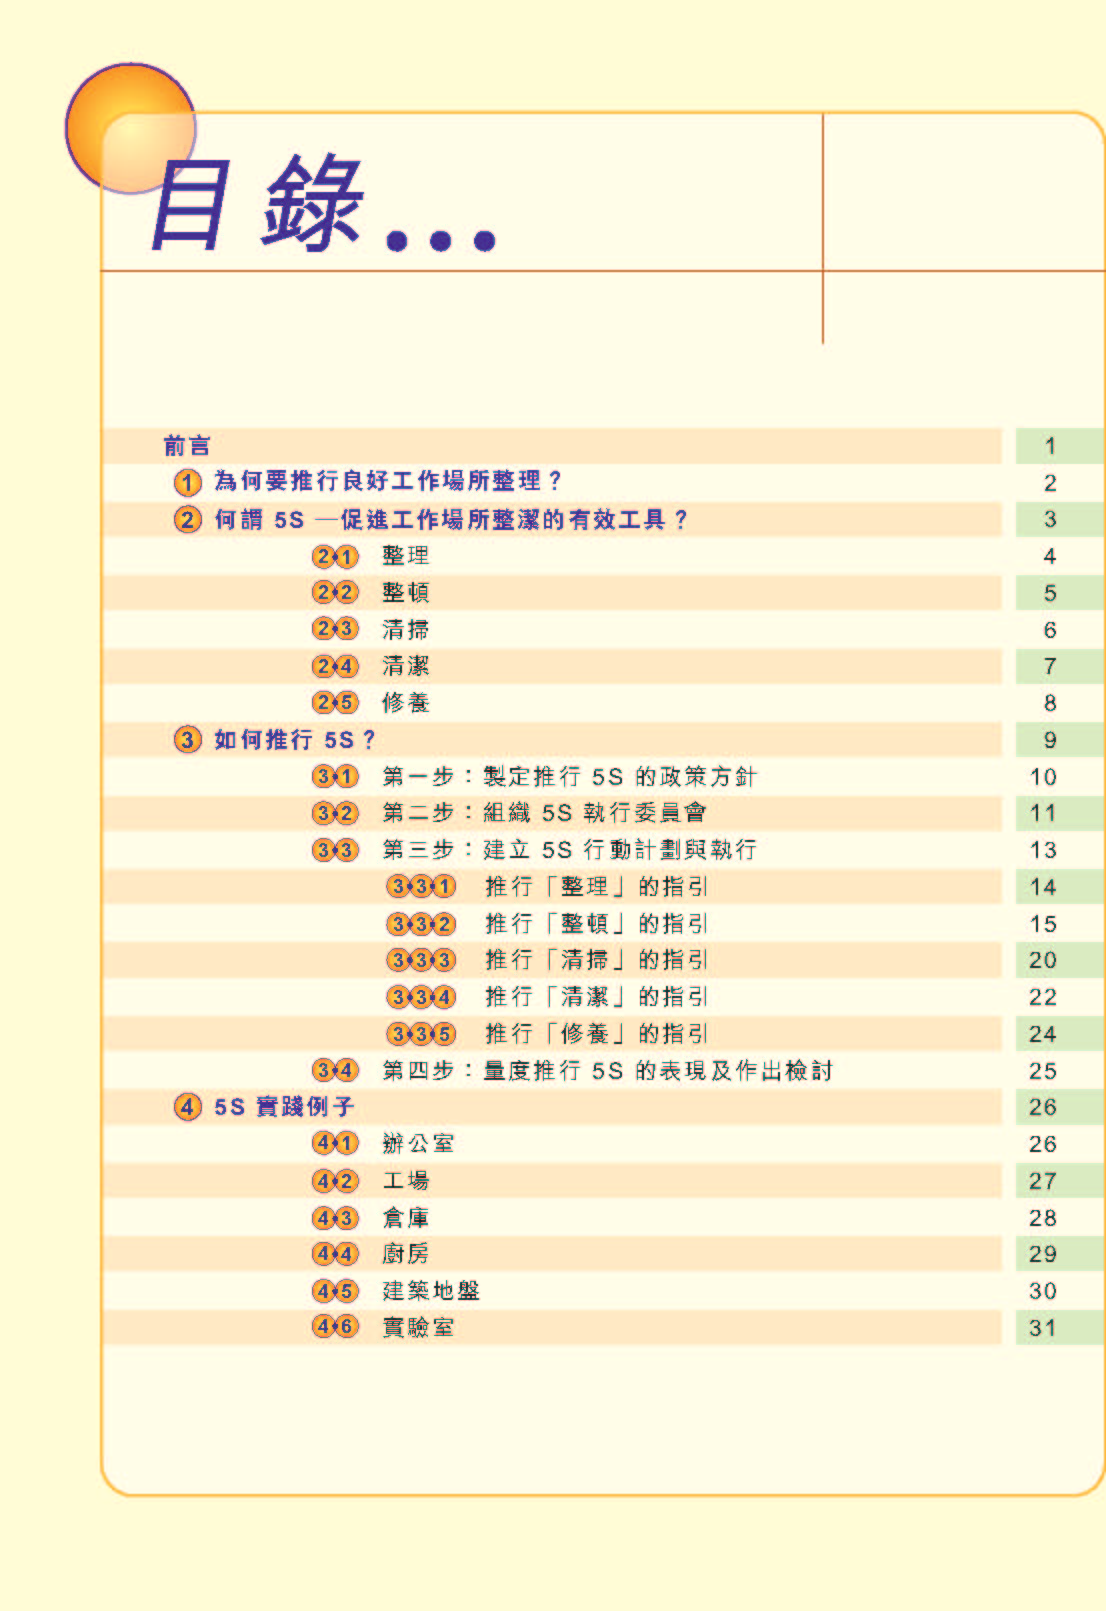Select the 整理 section entry
Viewport: 1106px width, 1611px height.
pos(406,557)
